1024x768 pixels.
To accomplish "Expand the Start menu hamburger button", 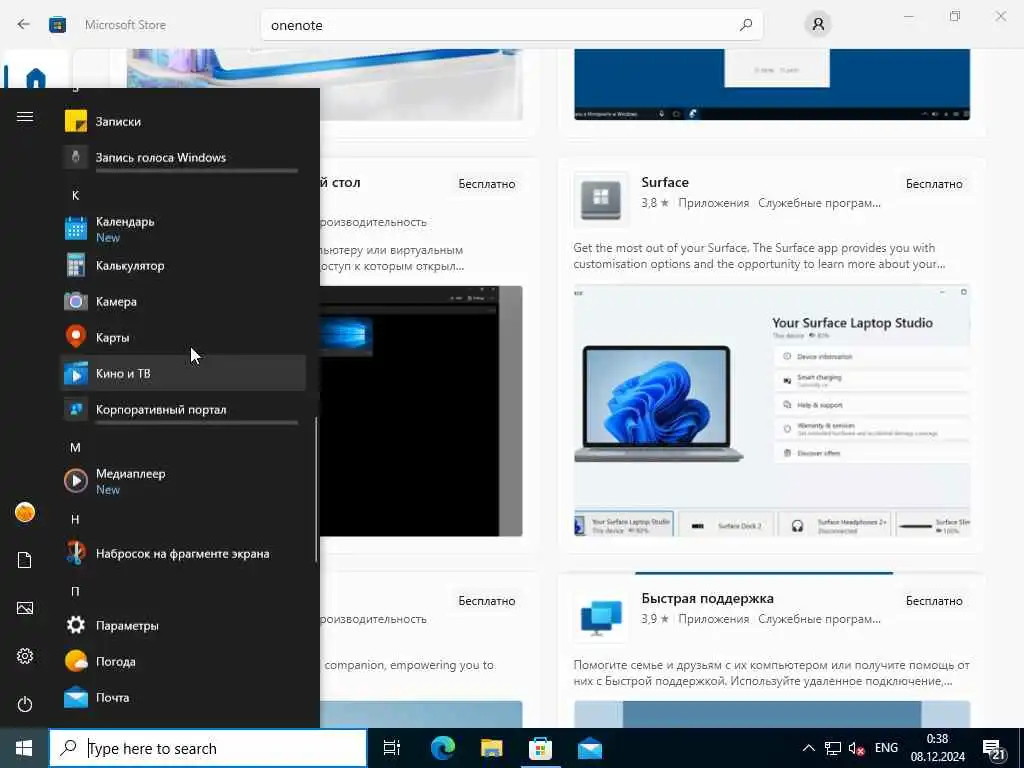I will coord(25,117).
